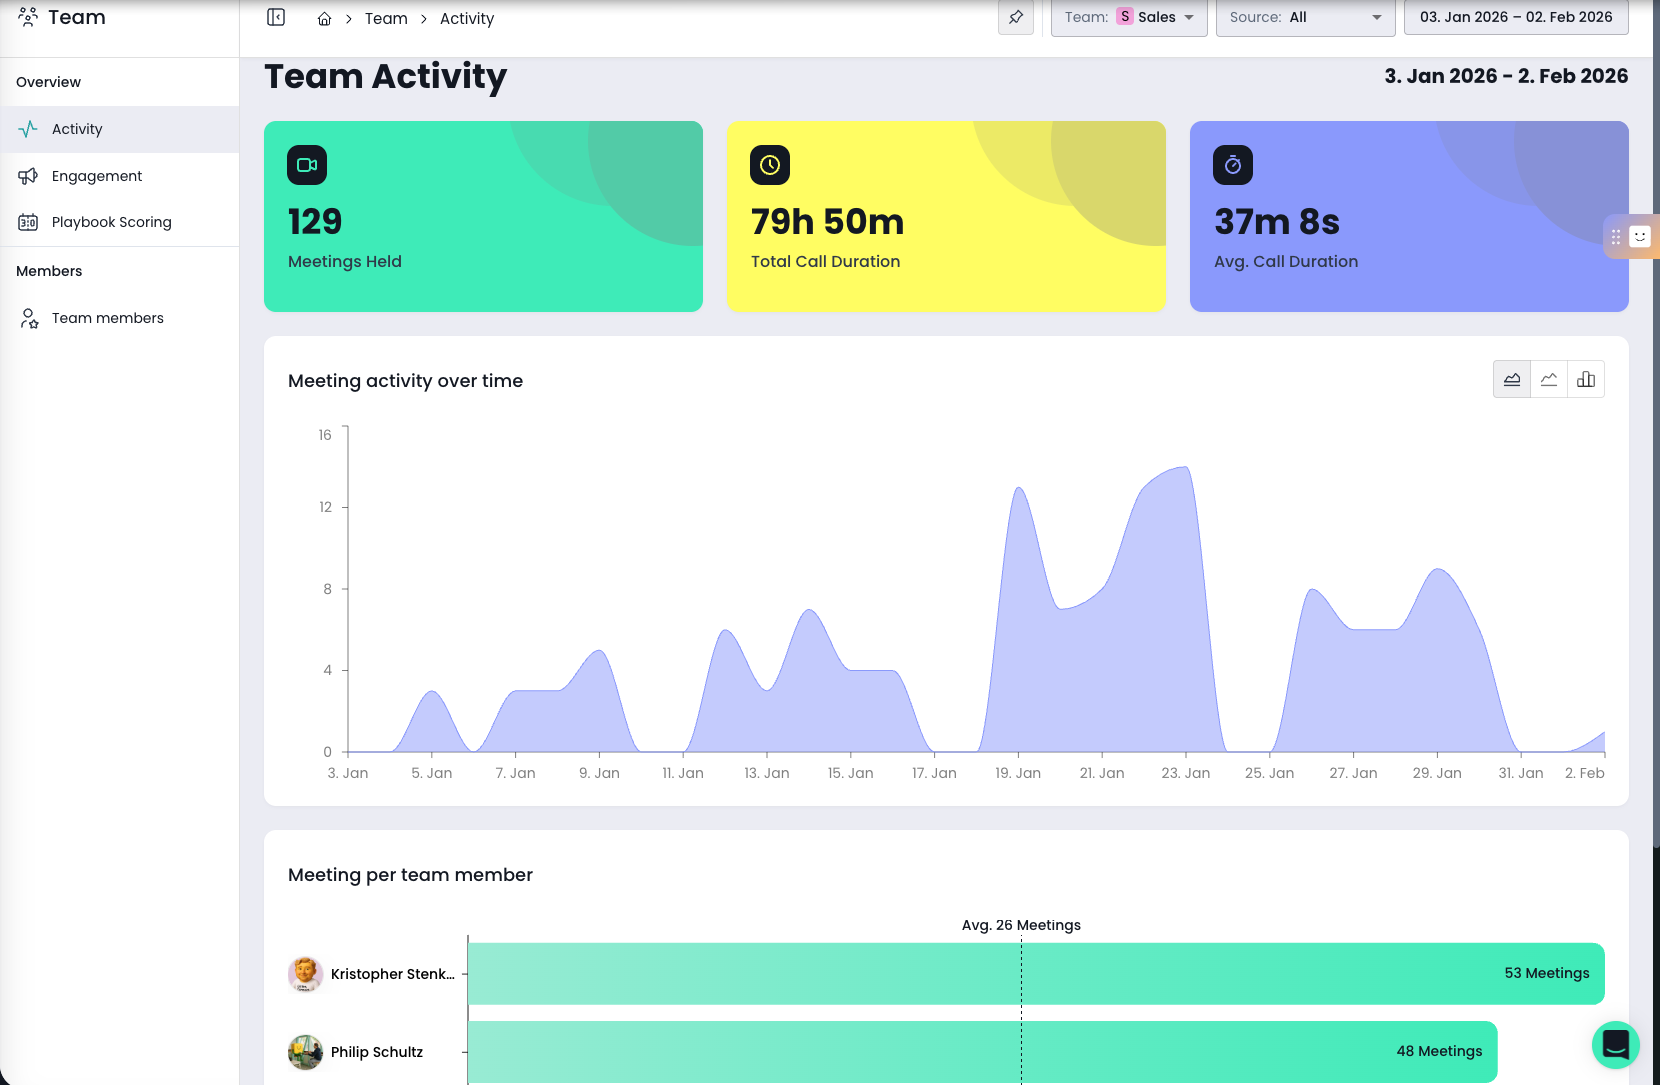Click Kristopher's 53 Meetings bar
This screenshot has width=1660, height=1085.
(x=1035, y=973)
